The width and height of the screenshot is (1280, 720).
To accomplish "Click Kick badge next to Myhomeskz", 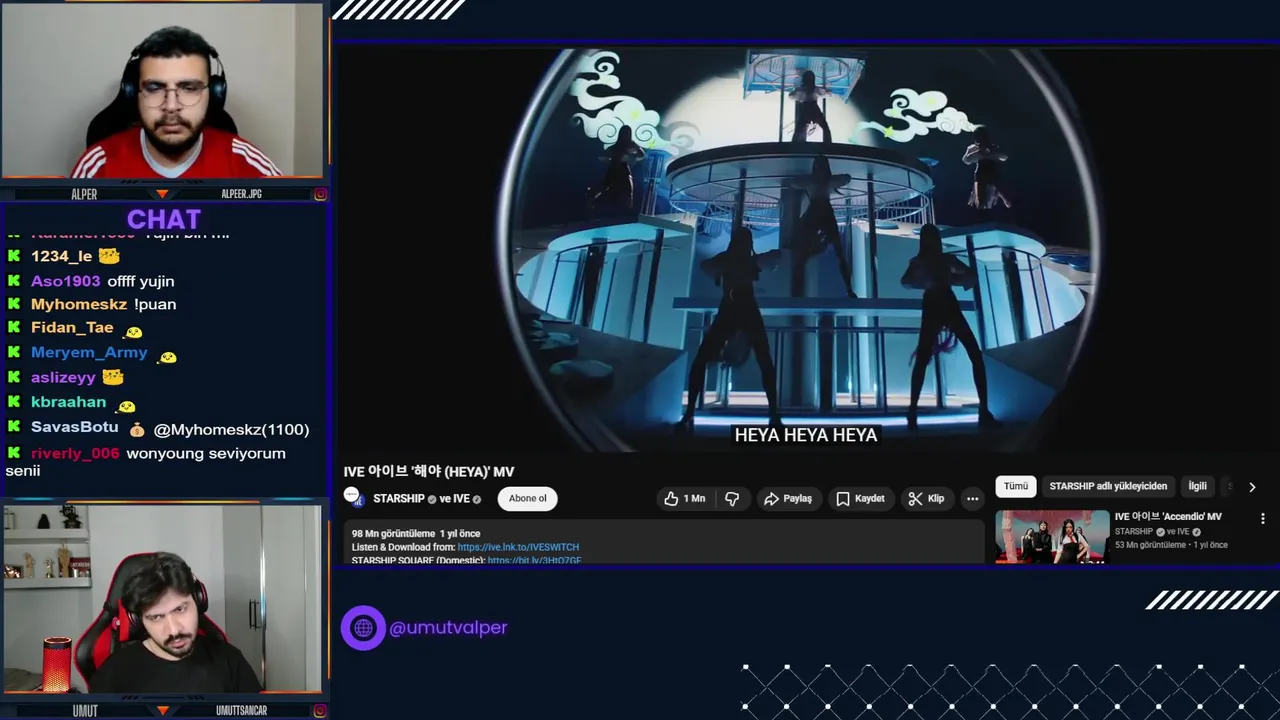I will pyautogui.click(x=14, y=304).
